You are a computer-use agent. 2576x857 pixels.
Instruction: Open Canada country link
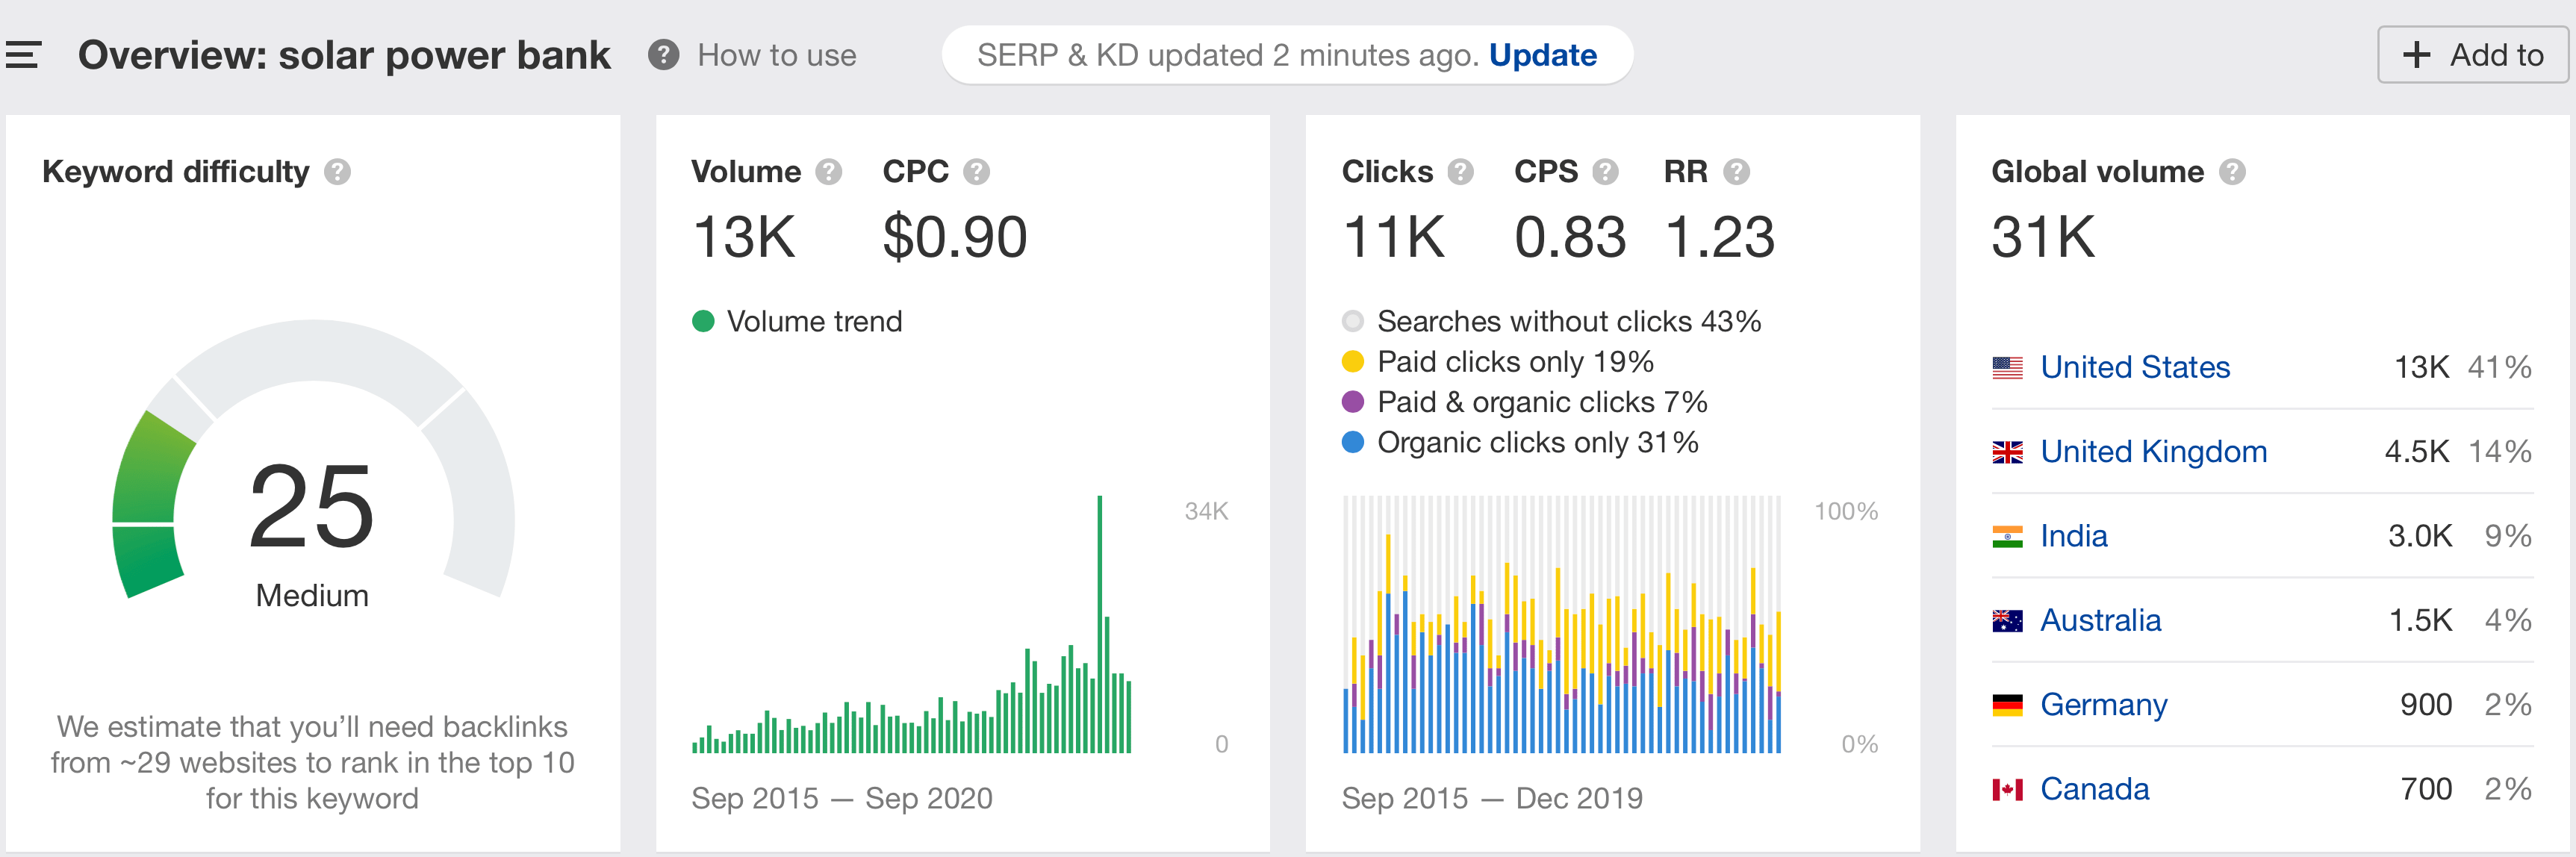tap(2094, 789)
